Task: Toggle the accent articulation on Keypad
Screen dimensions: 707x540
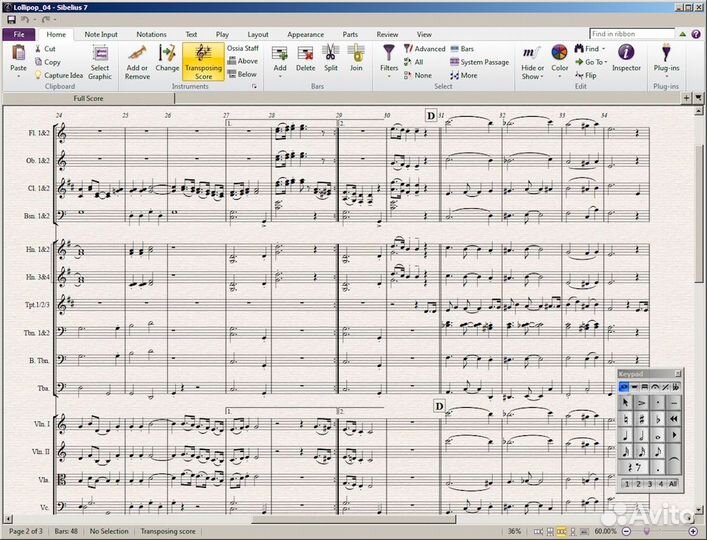Action: point(642,402)
